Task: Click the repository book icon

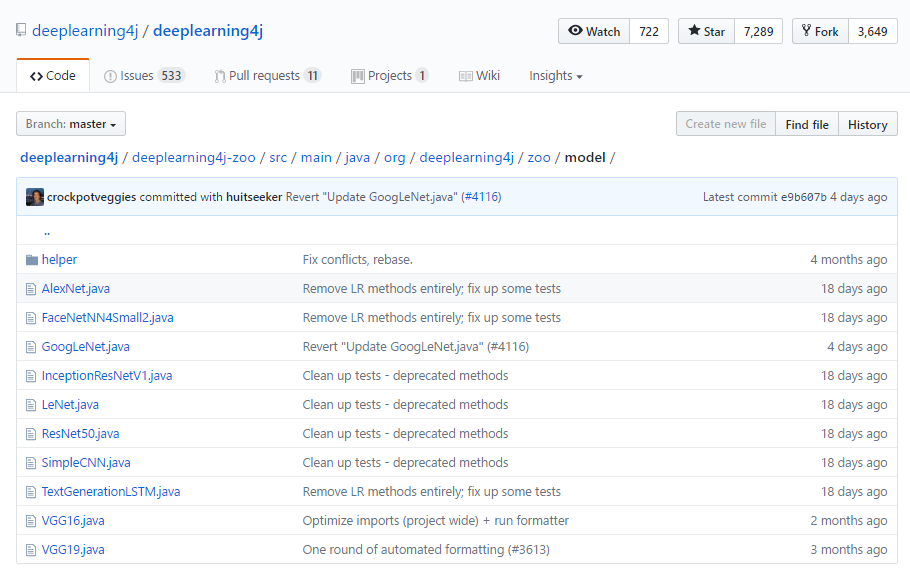Action: [x=21, y=30]
